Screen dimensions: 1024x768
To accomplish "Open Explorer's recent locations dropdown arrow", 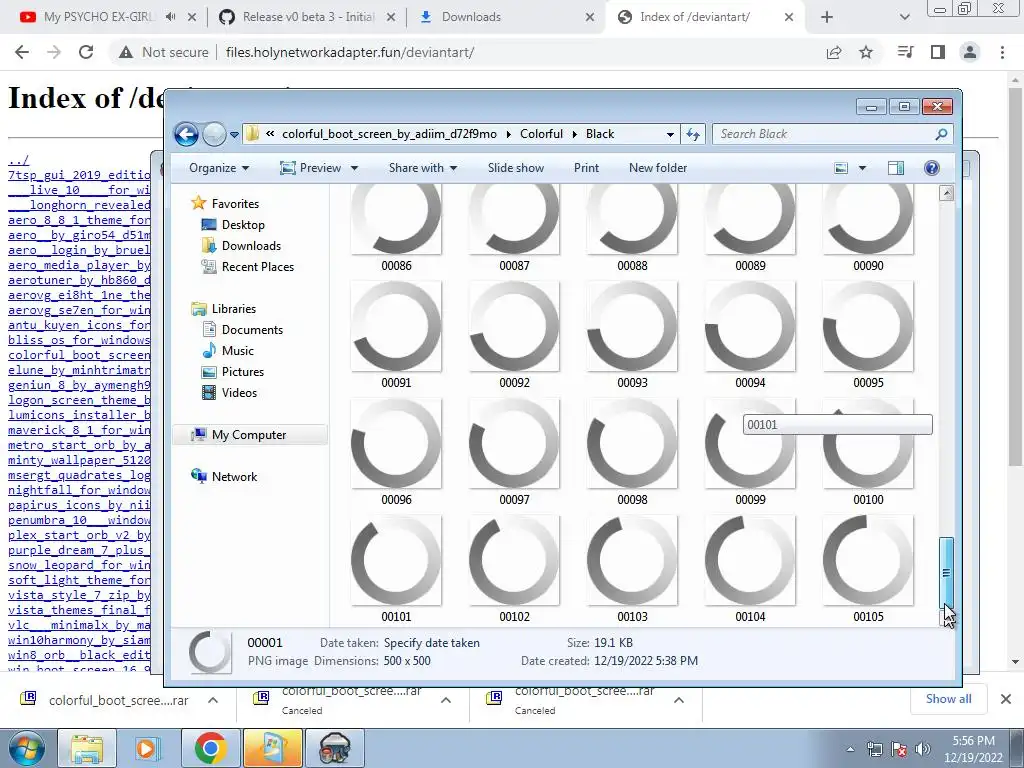I will click(234, 135).
